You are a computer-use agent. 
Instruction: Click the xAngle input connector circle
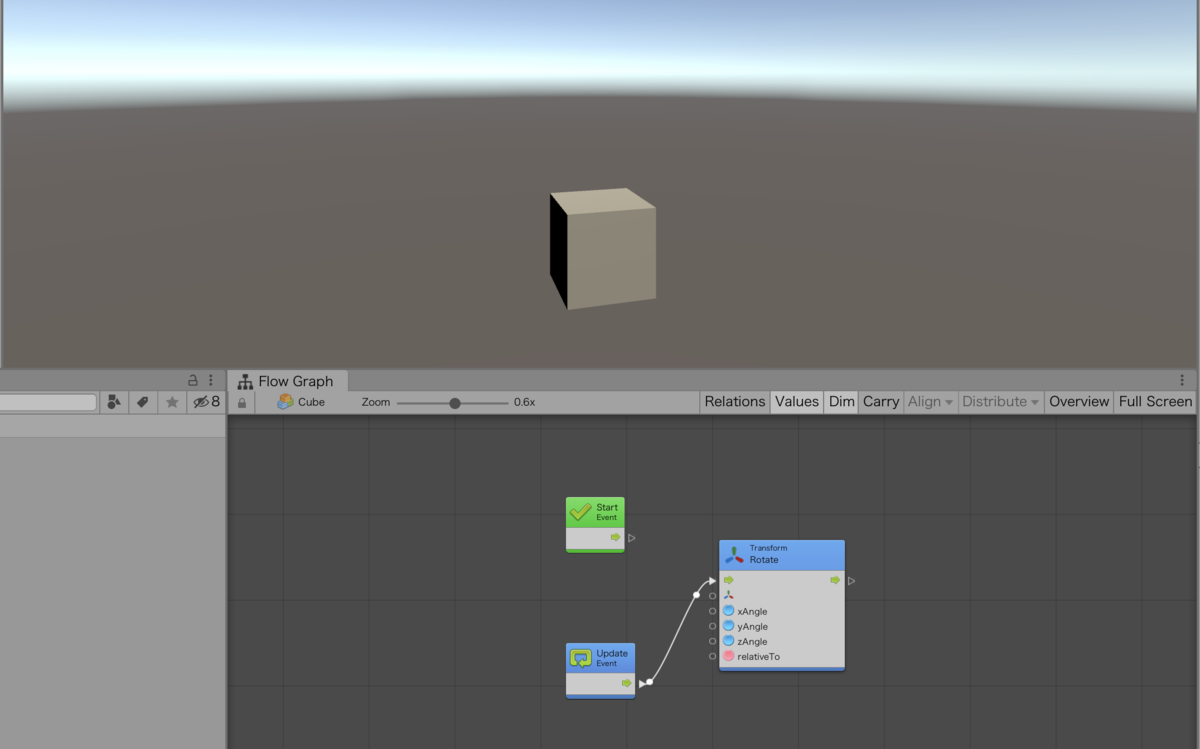(712, 611)
